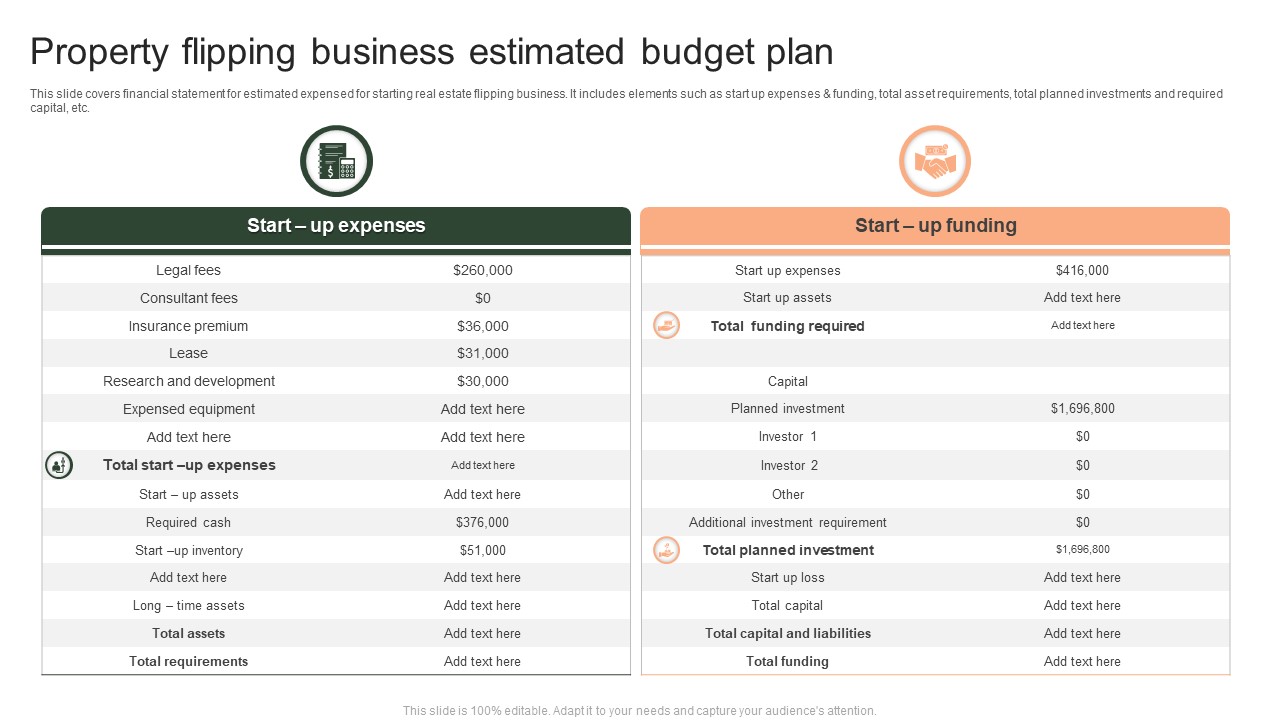This screenshot has height=720, width=1280.
Task: Click the Start – up assets label in left table
Action: [x=188, y=494]
